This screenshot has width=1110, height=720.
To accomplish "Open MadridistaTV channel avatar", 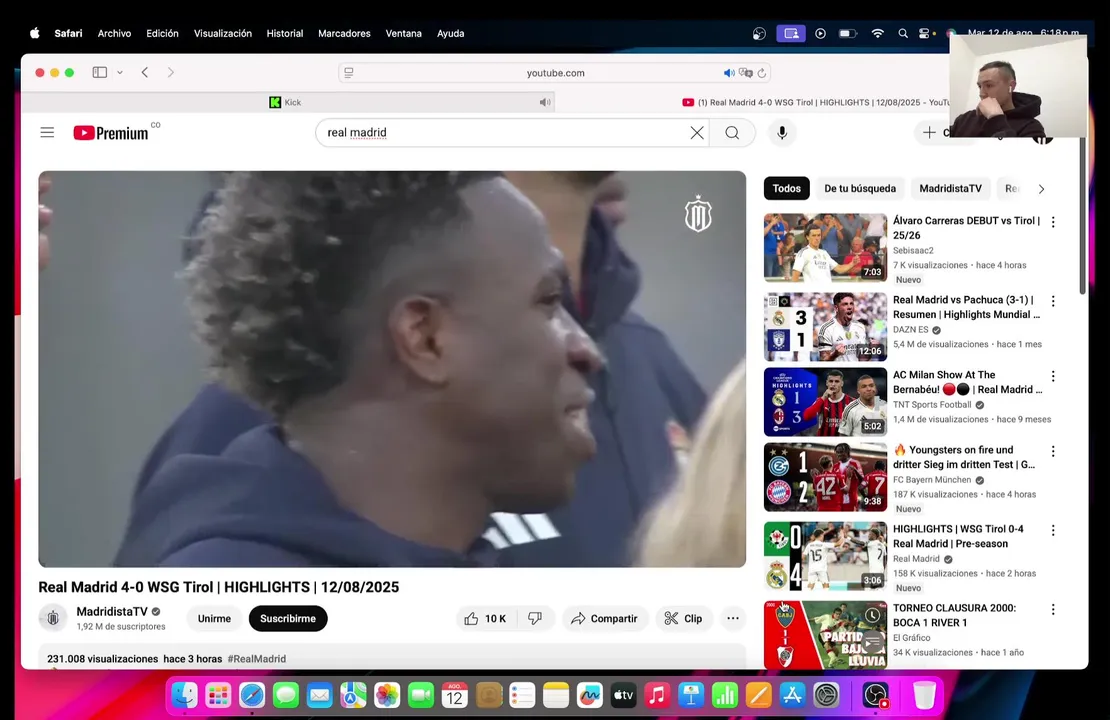I will coord(53,618).
